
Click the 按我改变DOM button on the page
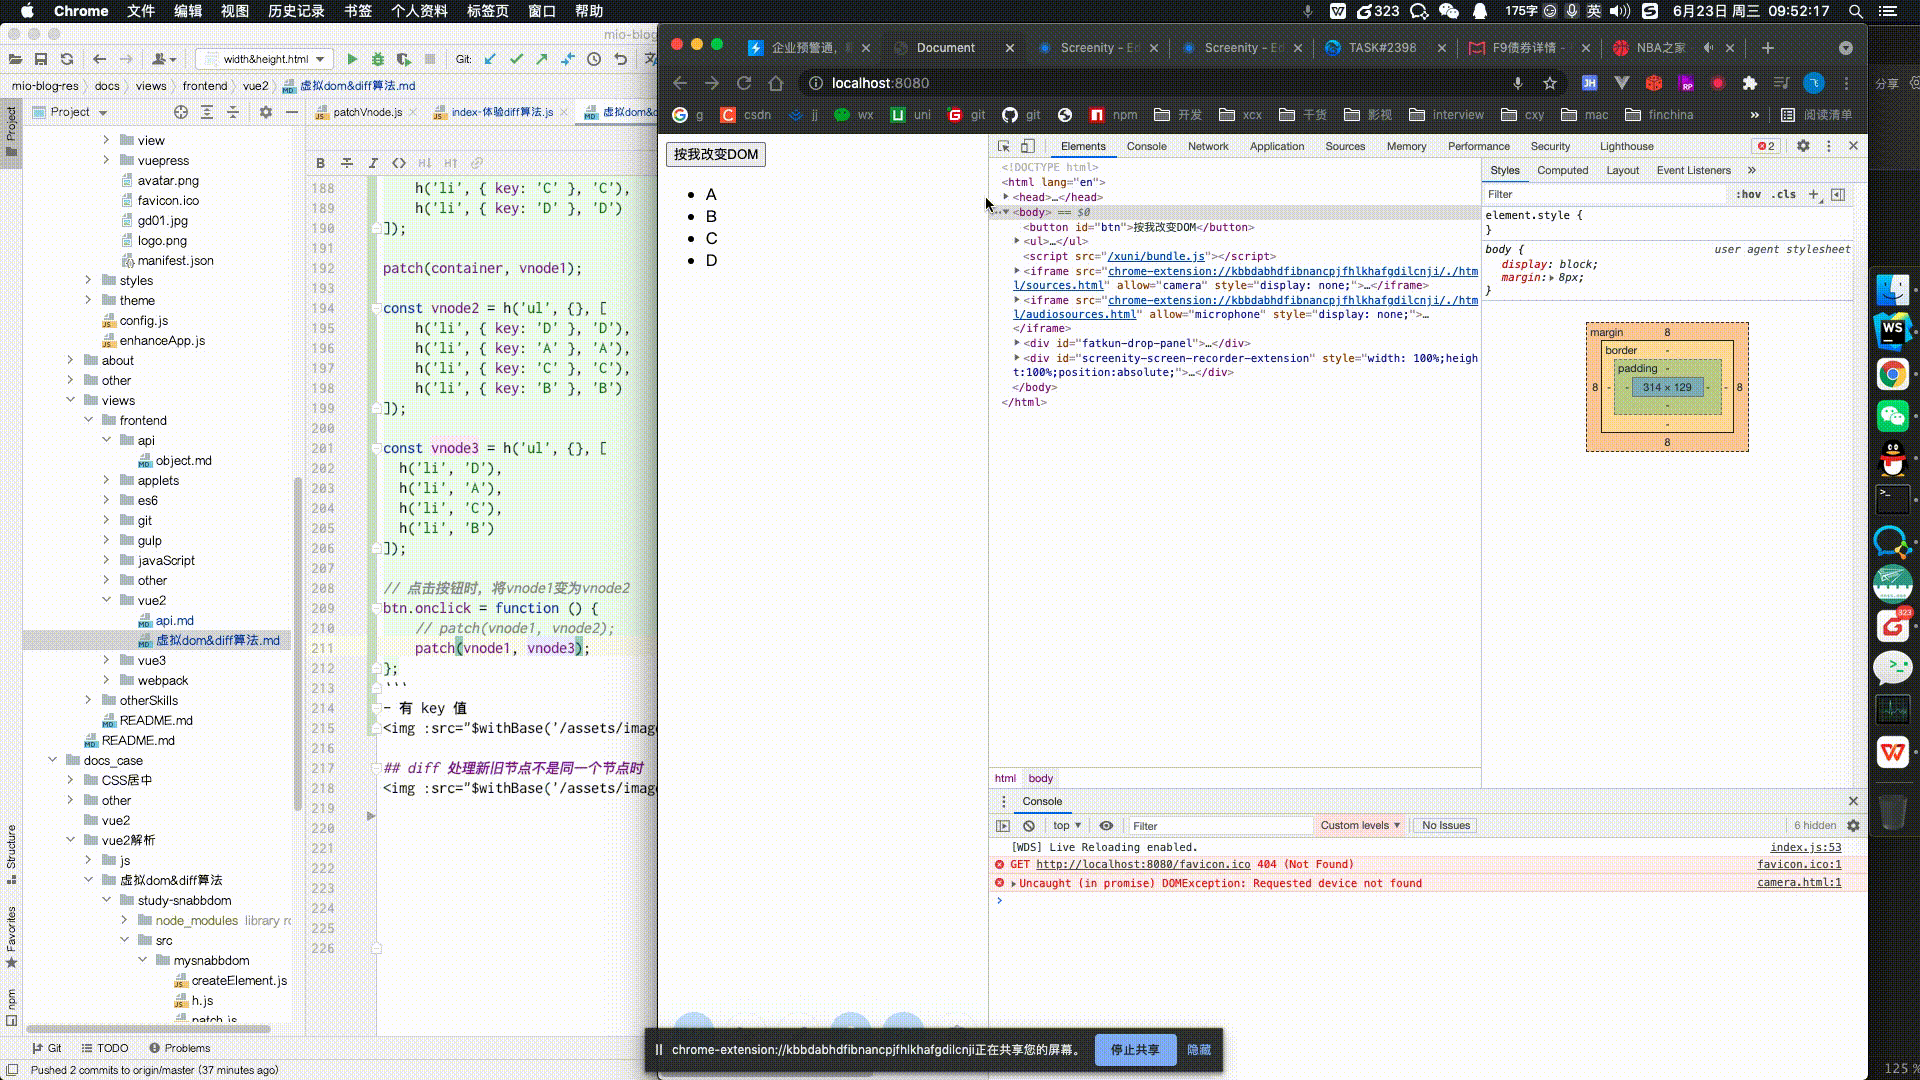point(716,154)
